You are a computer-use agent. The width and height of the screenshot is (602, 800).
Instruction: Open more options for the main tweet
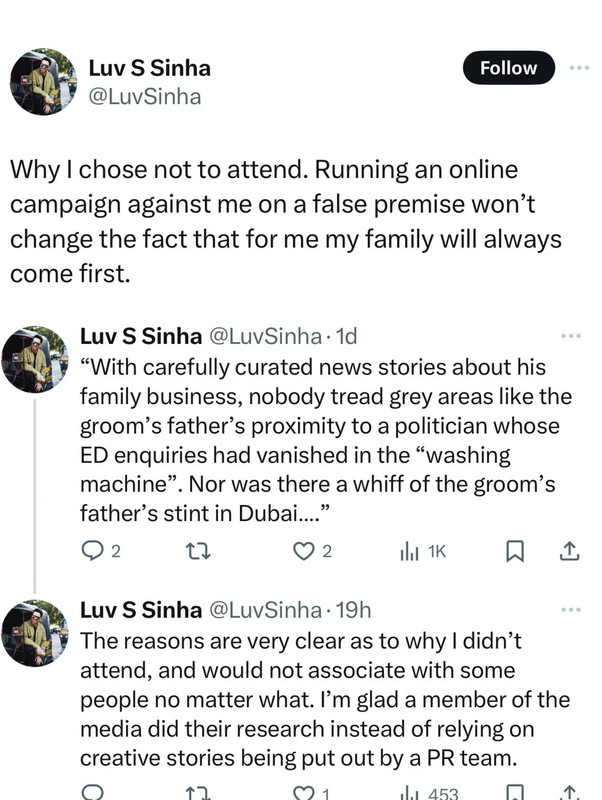pyautogui.click(x=579, y=68)
